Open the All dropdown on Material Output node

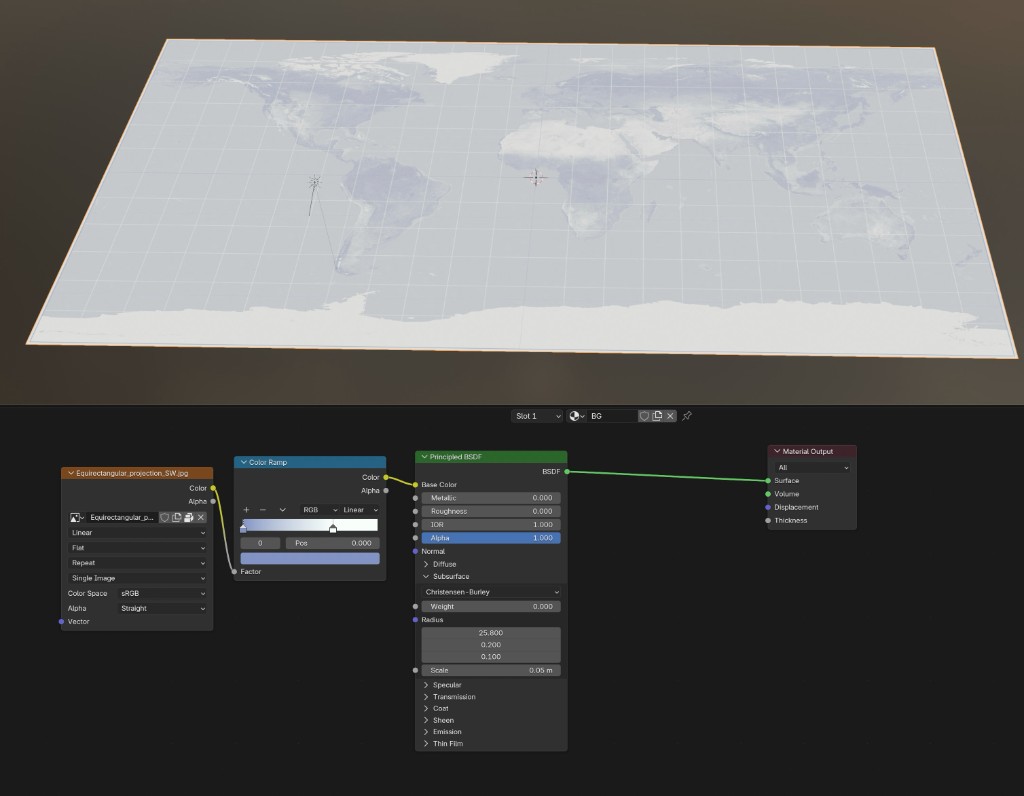click(x=811, y=466)
